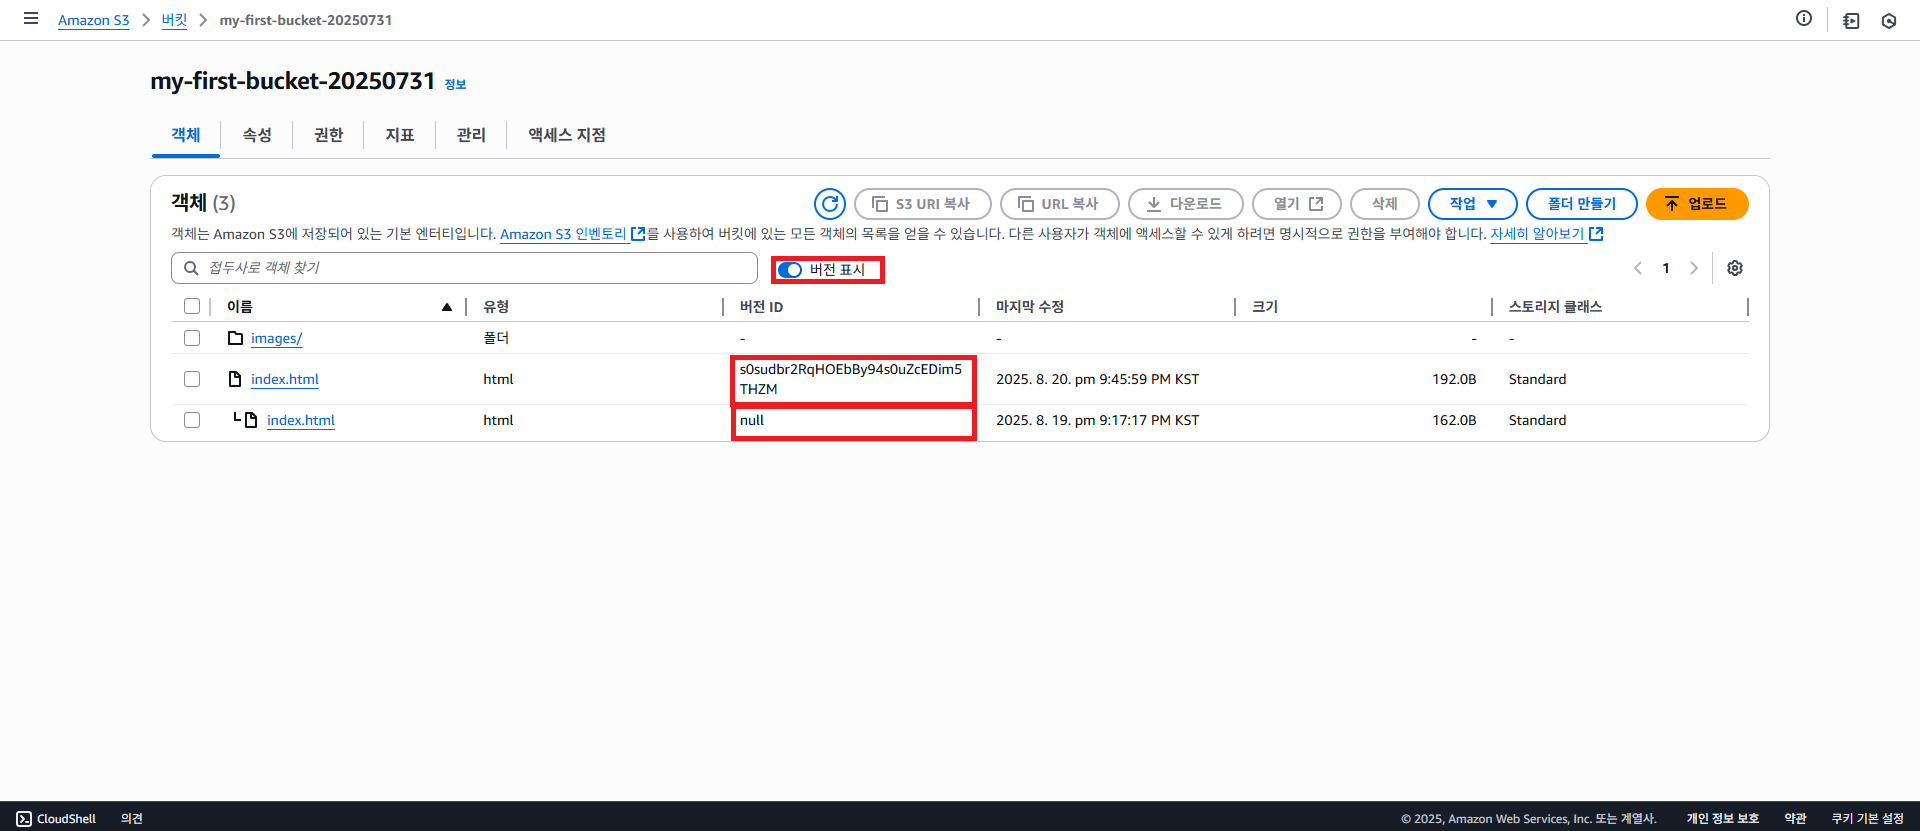
Task: Open 개인 정보 보호 footer link
Action: 1722,818
